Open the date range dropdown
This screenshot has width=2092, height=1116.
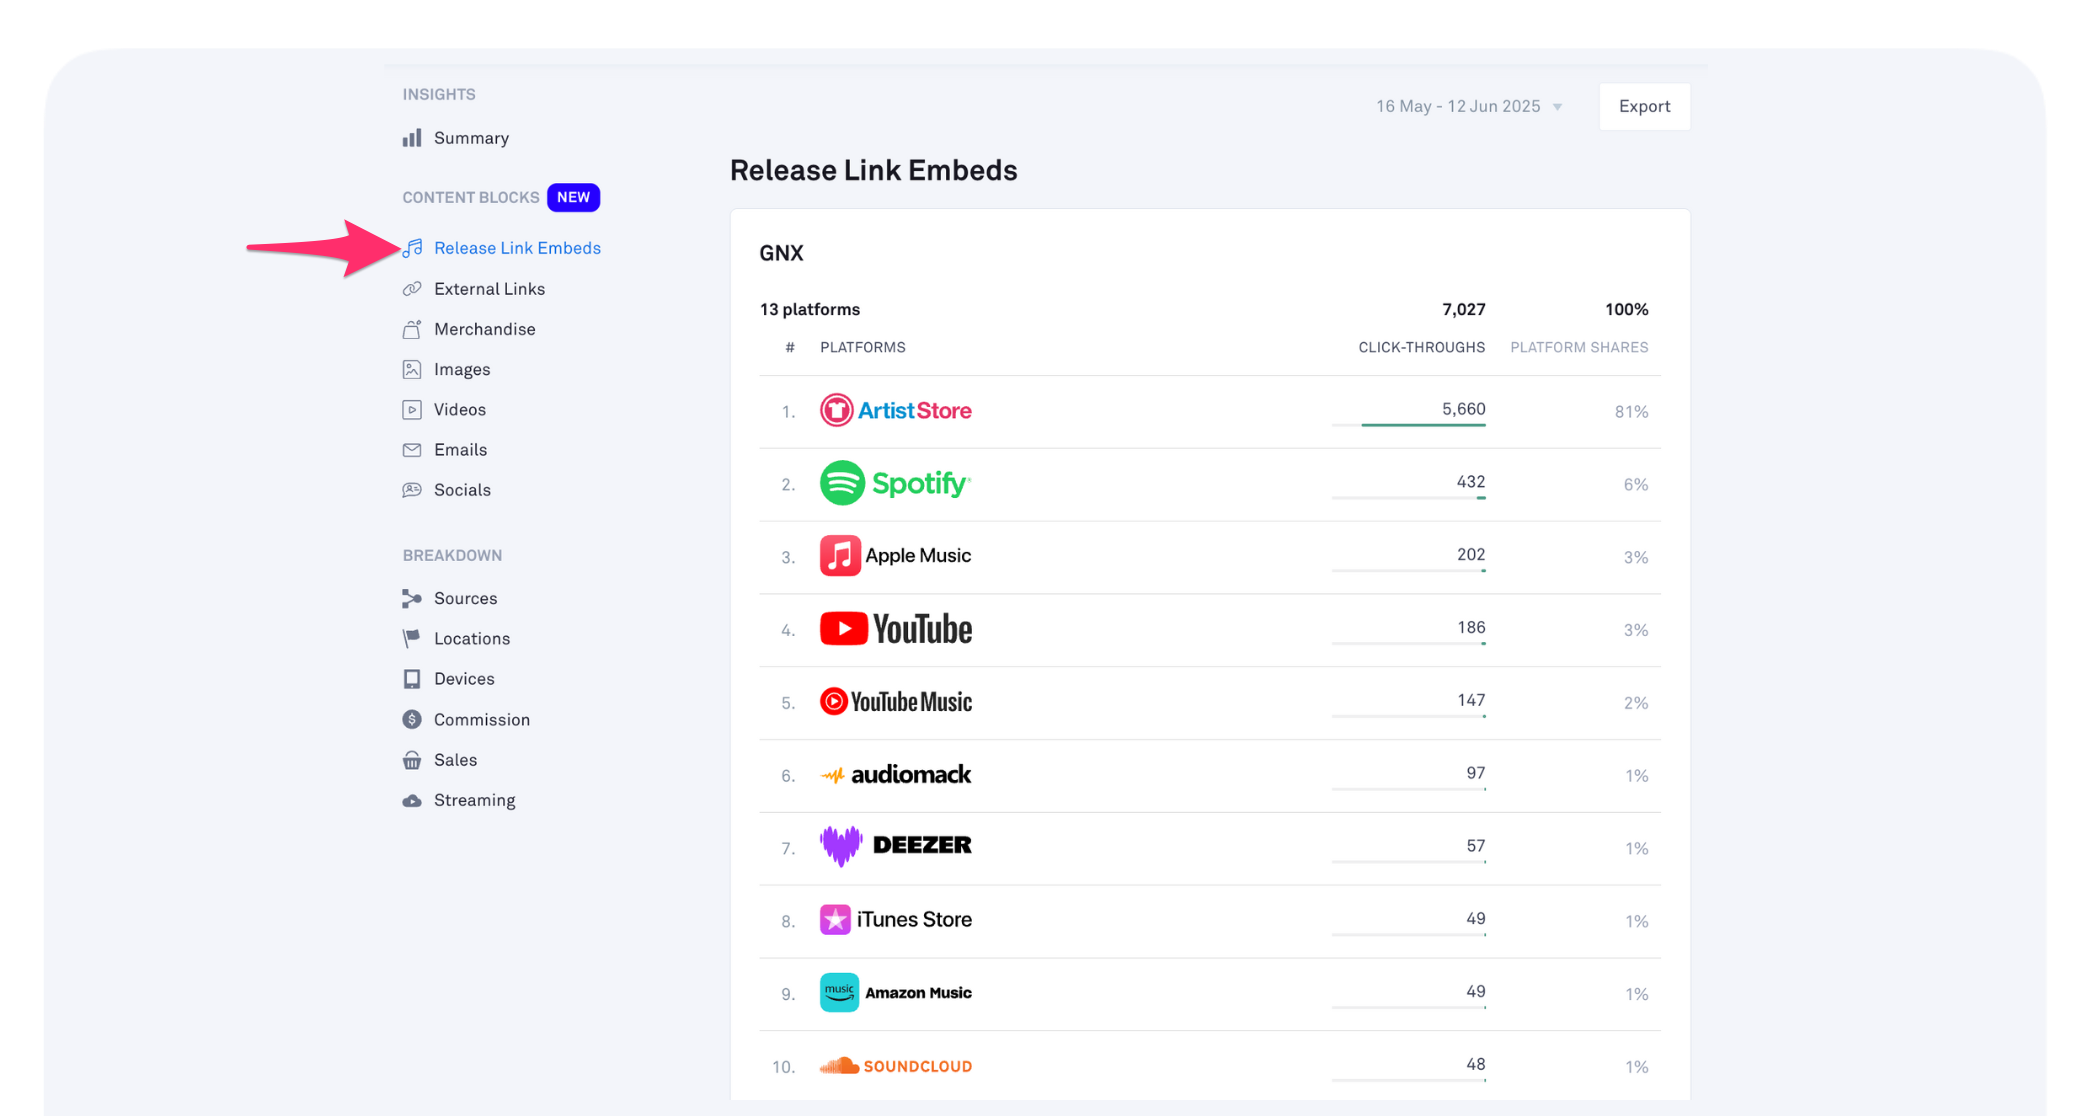(x=1468, y=106)
